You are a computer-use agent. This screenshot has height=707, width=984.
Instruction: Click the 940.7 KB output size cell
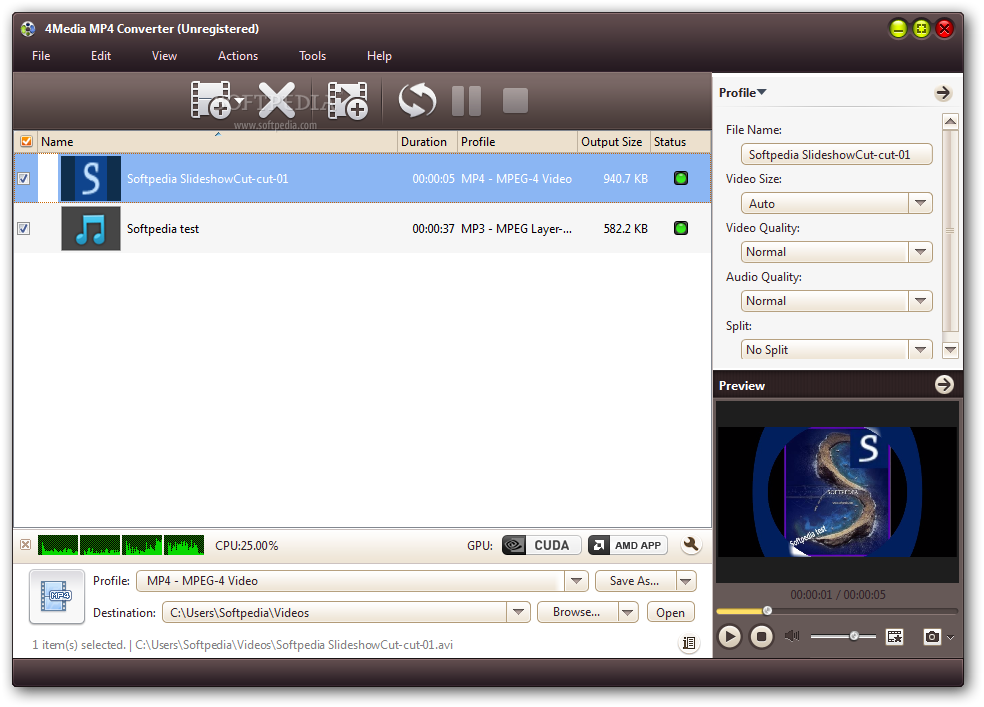coord(625,179)
